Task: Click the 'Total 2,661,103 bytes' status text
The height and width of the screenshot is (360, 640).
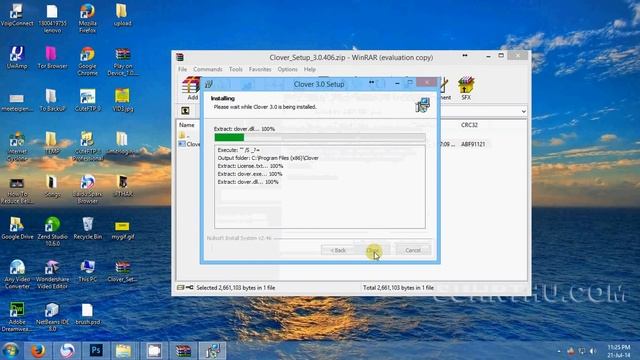Action: tap(398, 288)
